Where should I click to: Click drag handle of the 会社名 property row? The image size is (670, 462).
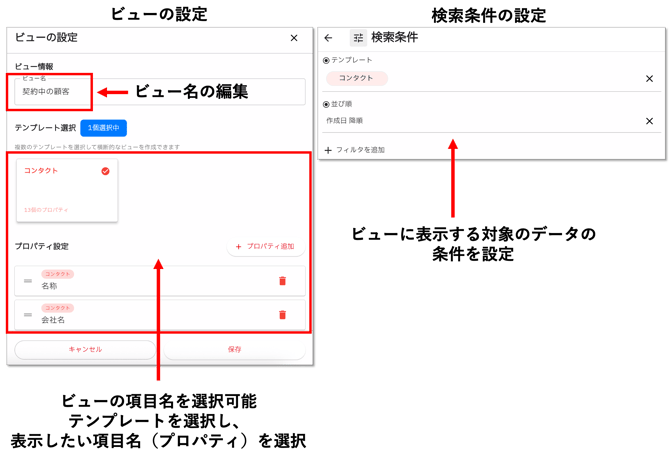(x=28, y=315)
